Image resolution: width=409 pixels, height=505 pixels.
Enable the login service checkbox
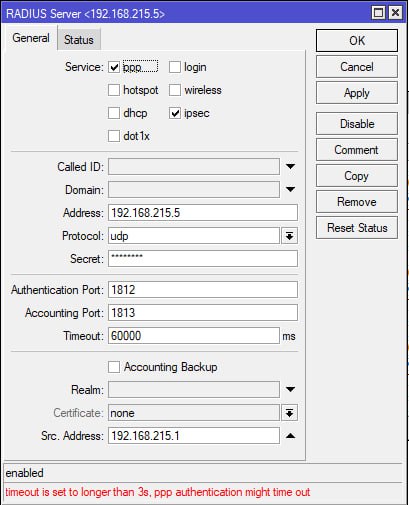pos(175,67)
